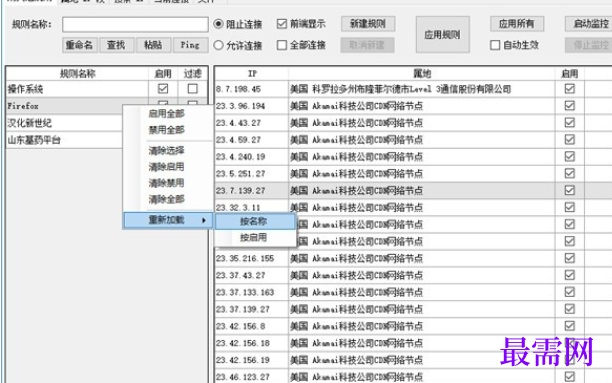This screenshot has width=612, height=383.
Task: Toggle 启用 checkbox for IP 23.4.240.19
Action: [x=569, y=157]
